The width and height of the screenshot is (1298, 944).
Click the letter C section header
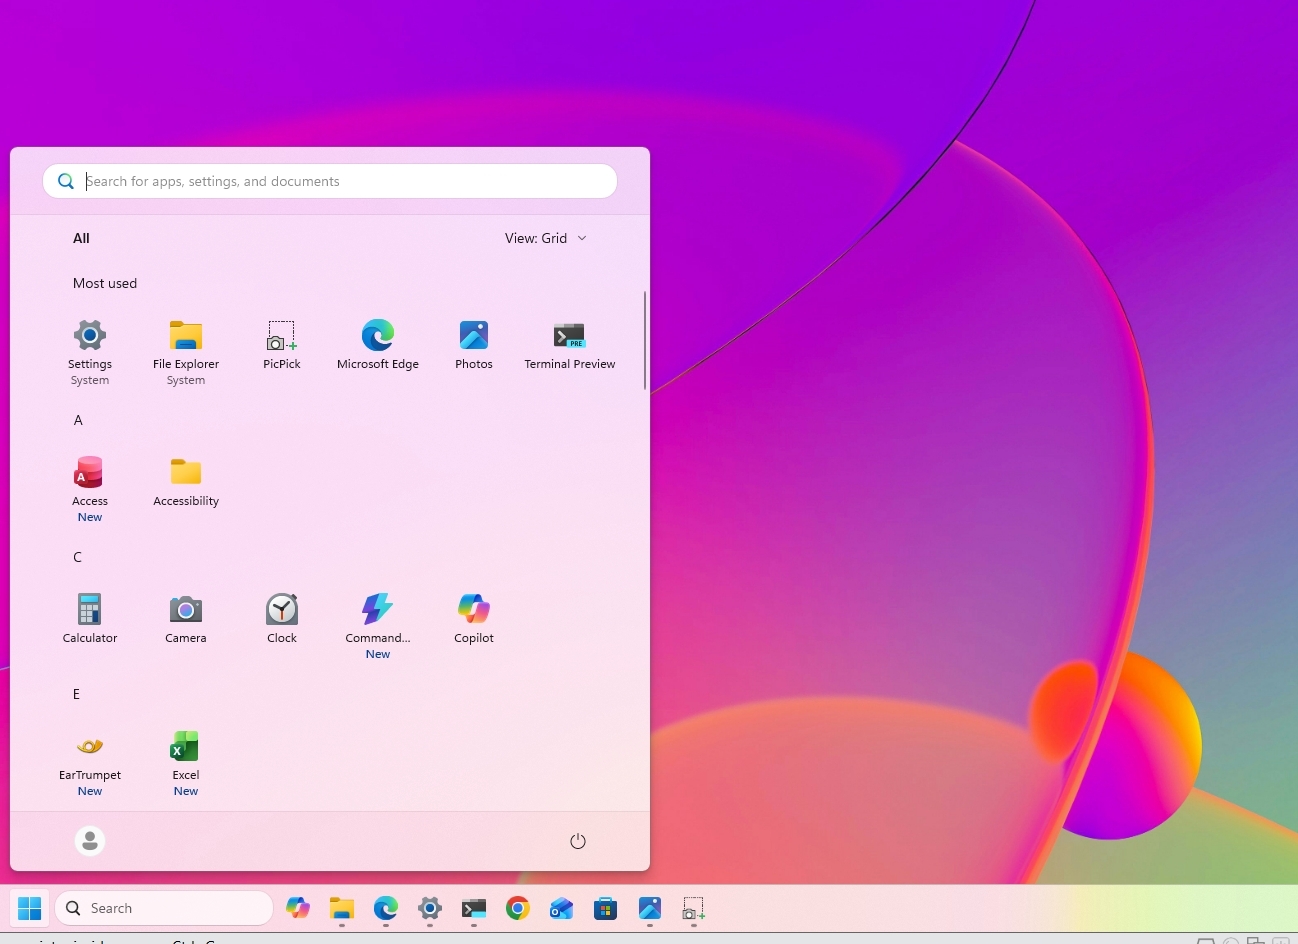tap(78, 557)
